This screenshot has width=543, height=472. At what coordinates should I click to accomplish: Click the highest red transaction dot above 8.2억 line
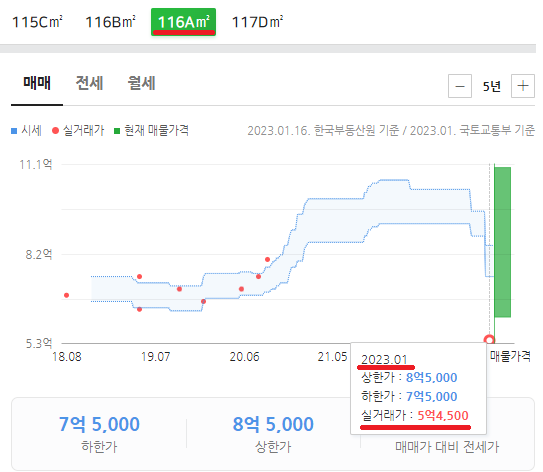(267, 259)
